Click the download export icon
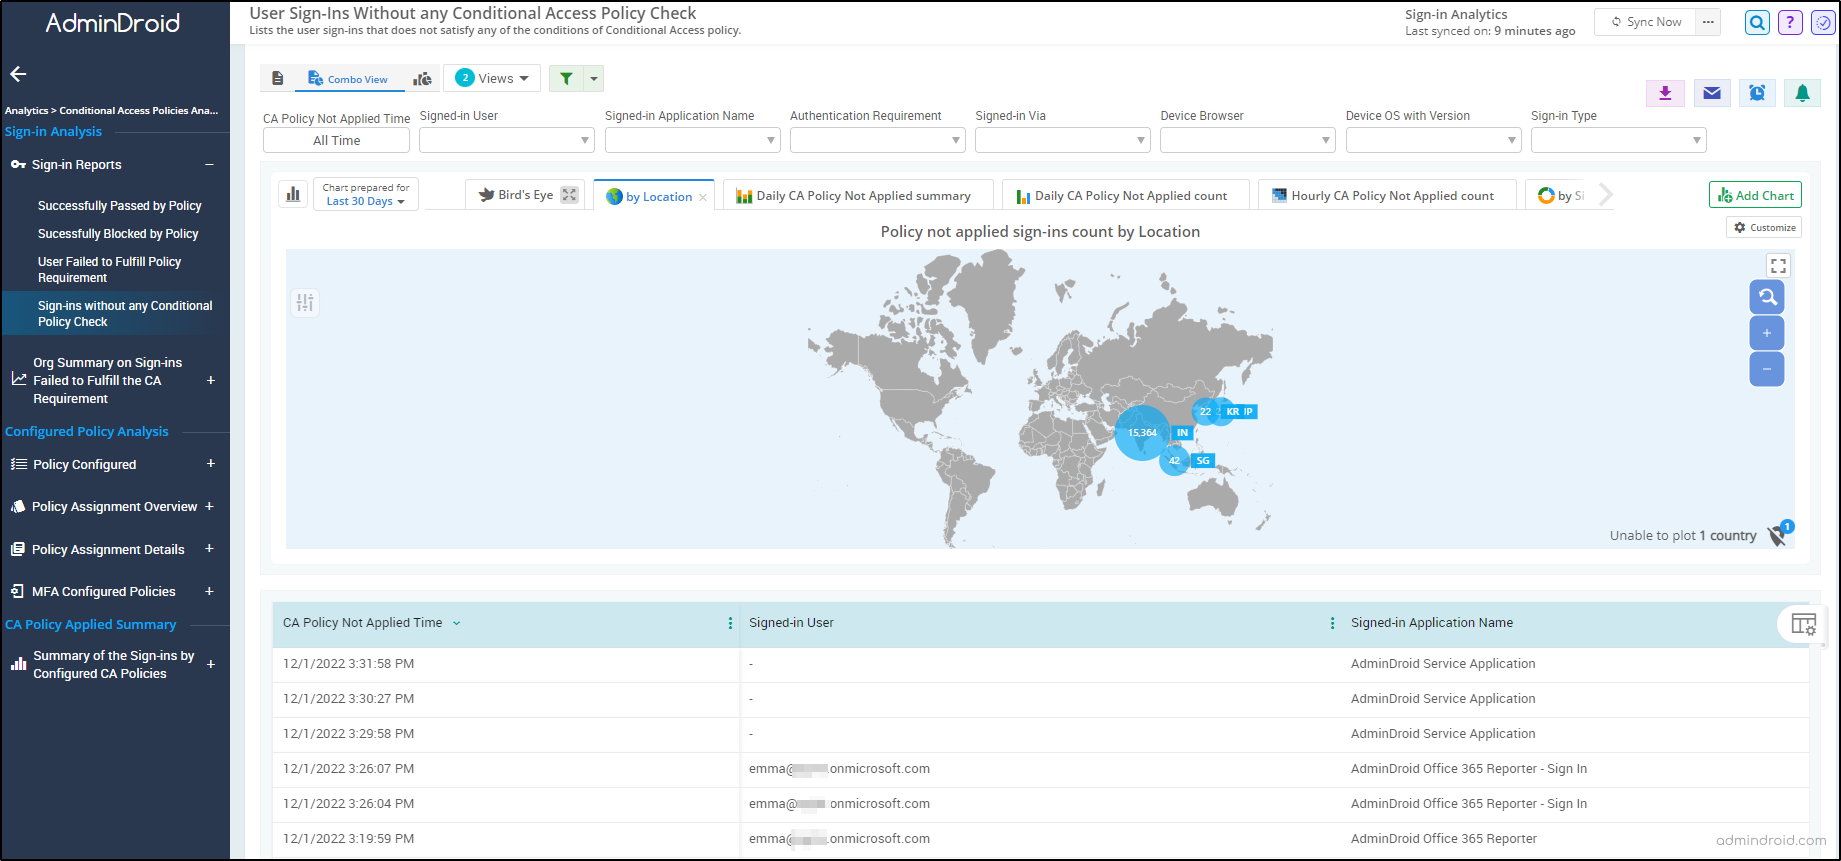The image size is (1841, 861). point(1665,93)
